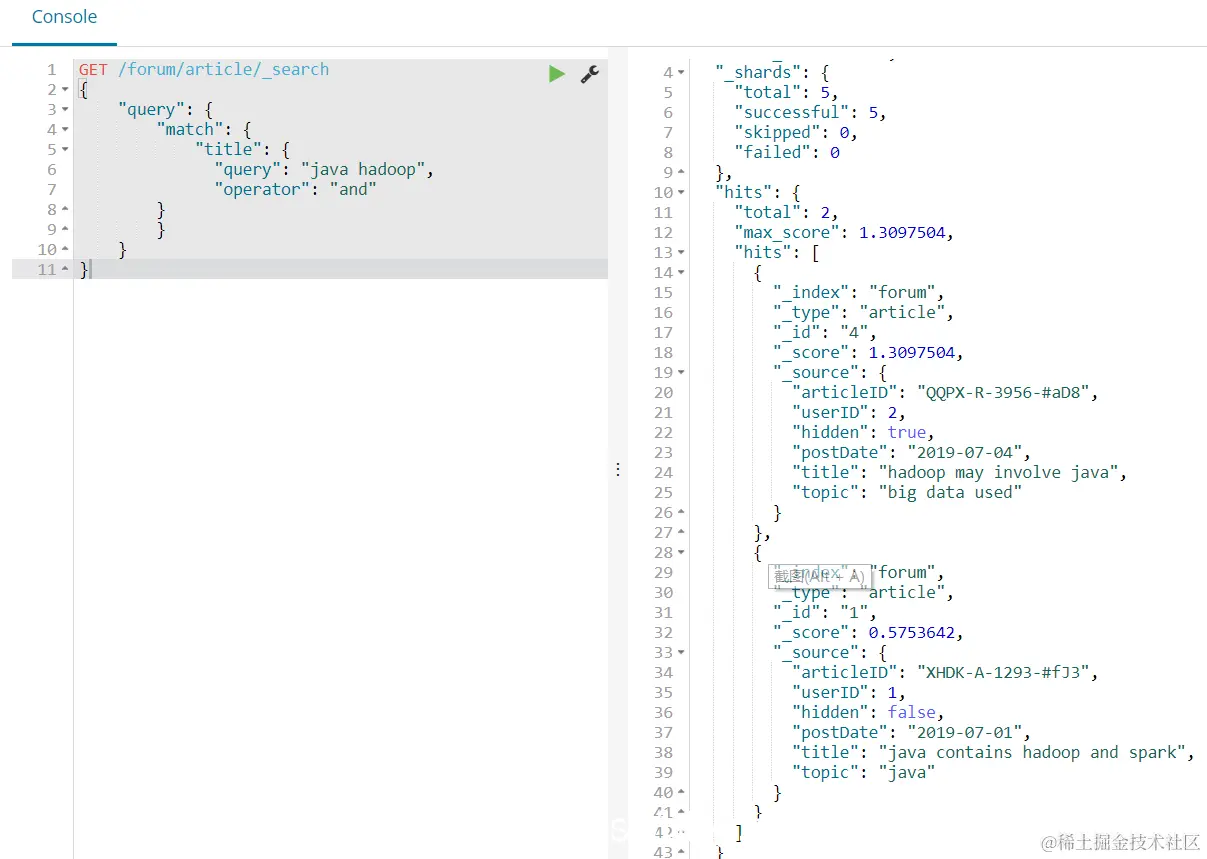Click title "java contains hadoop and spark"
This screenshot has height=859, width=1207.
click(1034, 753)
